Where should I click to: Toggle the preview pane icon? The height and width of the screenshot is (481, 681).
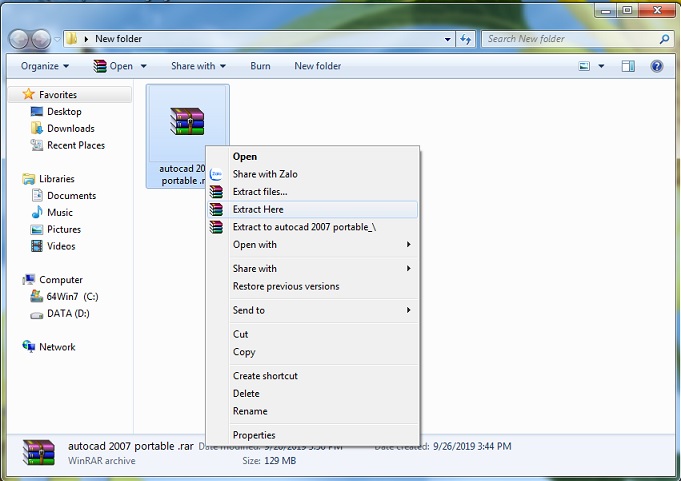pyautogui.click(x=628, y=66)
